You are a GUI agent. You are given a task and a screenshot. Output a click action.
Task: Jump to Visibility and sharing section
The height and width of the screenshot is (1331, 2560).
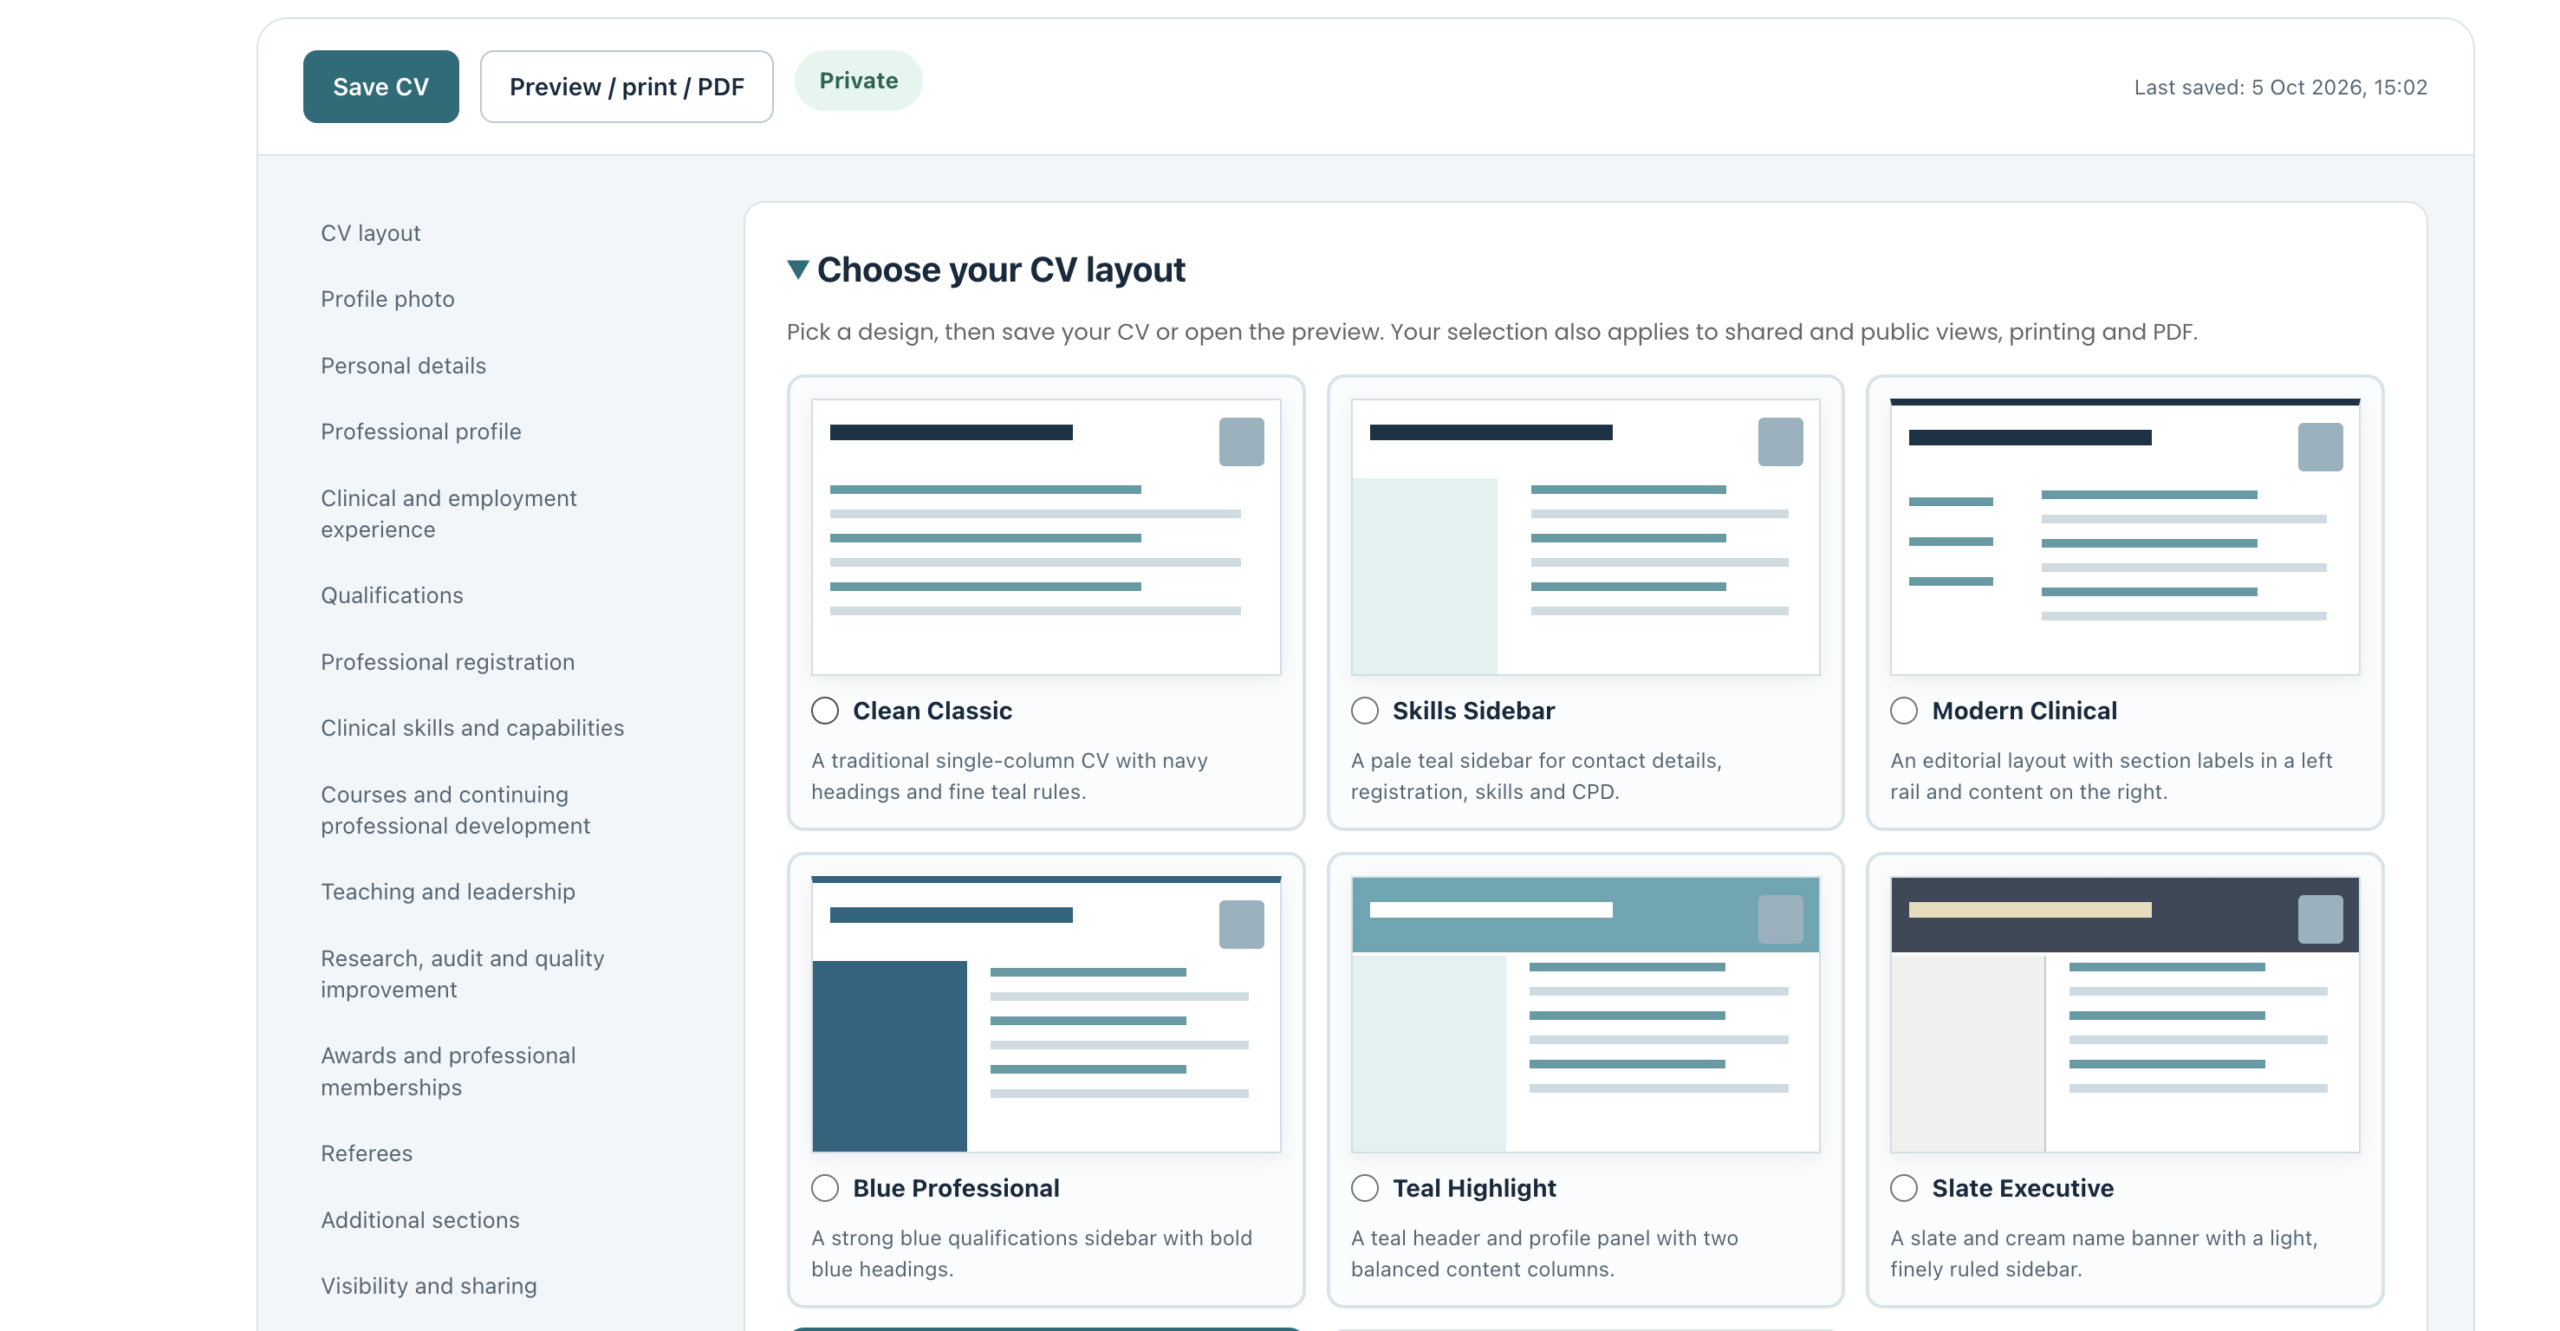click(428, 1285)
